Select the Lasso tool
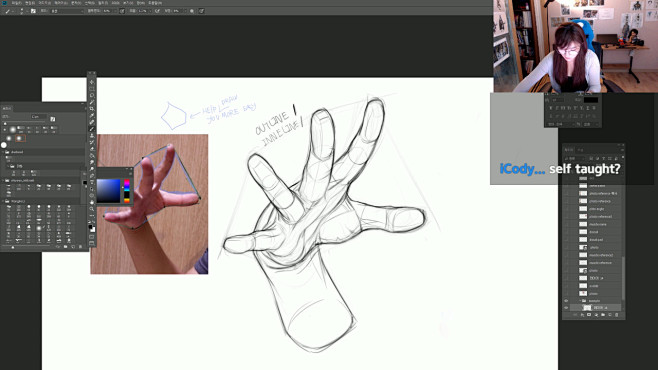 (91, 95)
